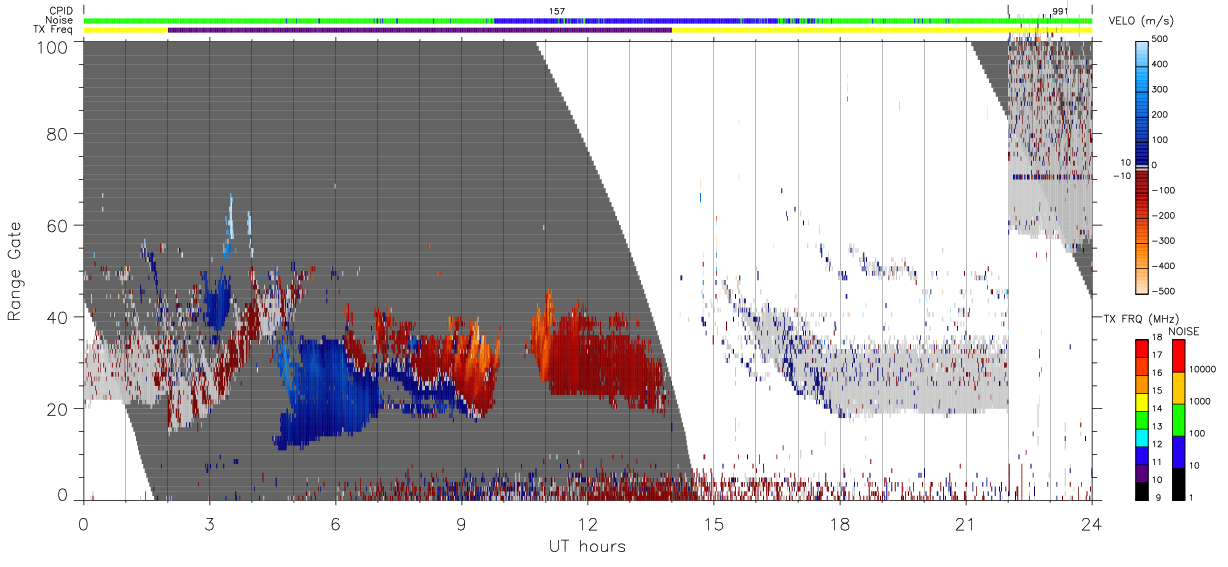
Task: Click the '3' UT hours tick label
Action: [209, 522]
